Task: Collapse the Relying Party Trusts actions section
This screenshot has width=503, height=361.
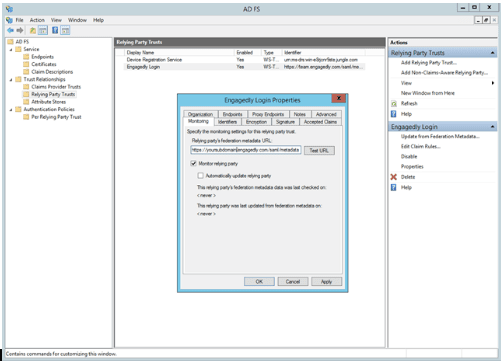Action: coord(492,53)
